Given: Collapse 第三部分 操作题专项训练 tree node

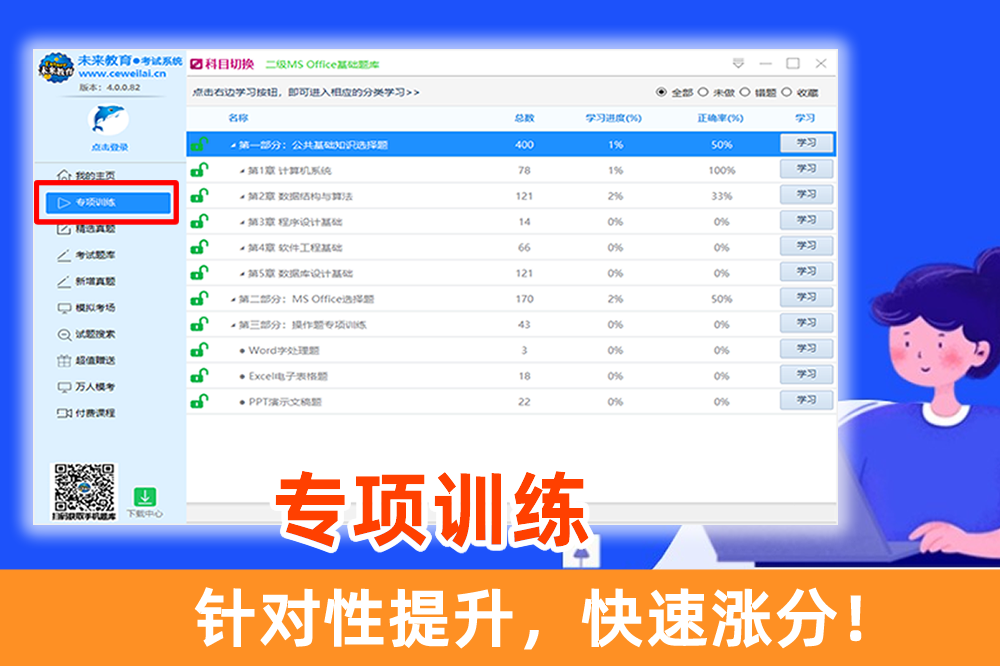Looking at the screenshot, I should pyautogui.click(x=233, y=325).
